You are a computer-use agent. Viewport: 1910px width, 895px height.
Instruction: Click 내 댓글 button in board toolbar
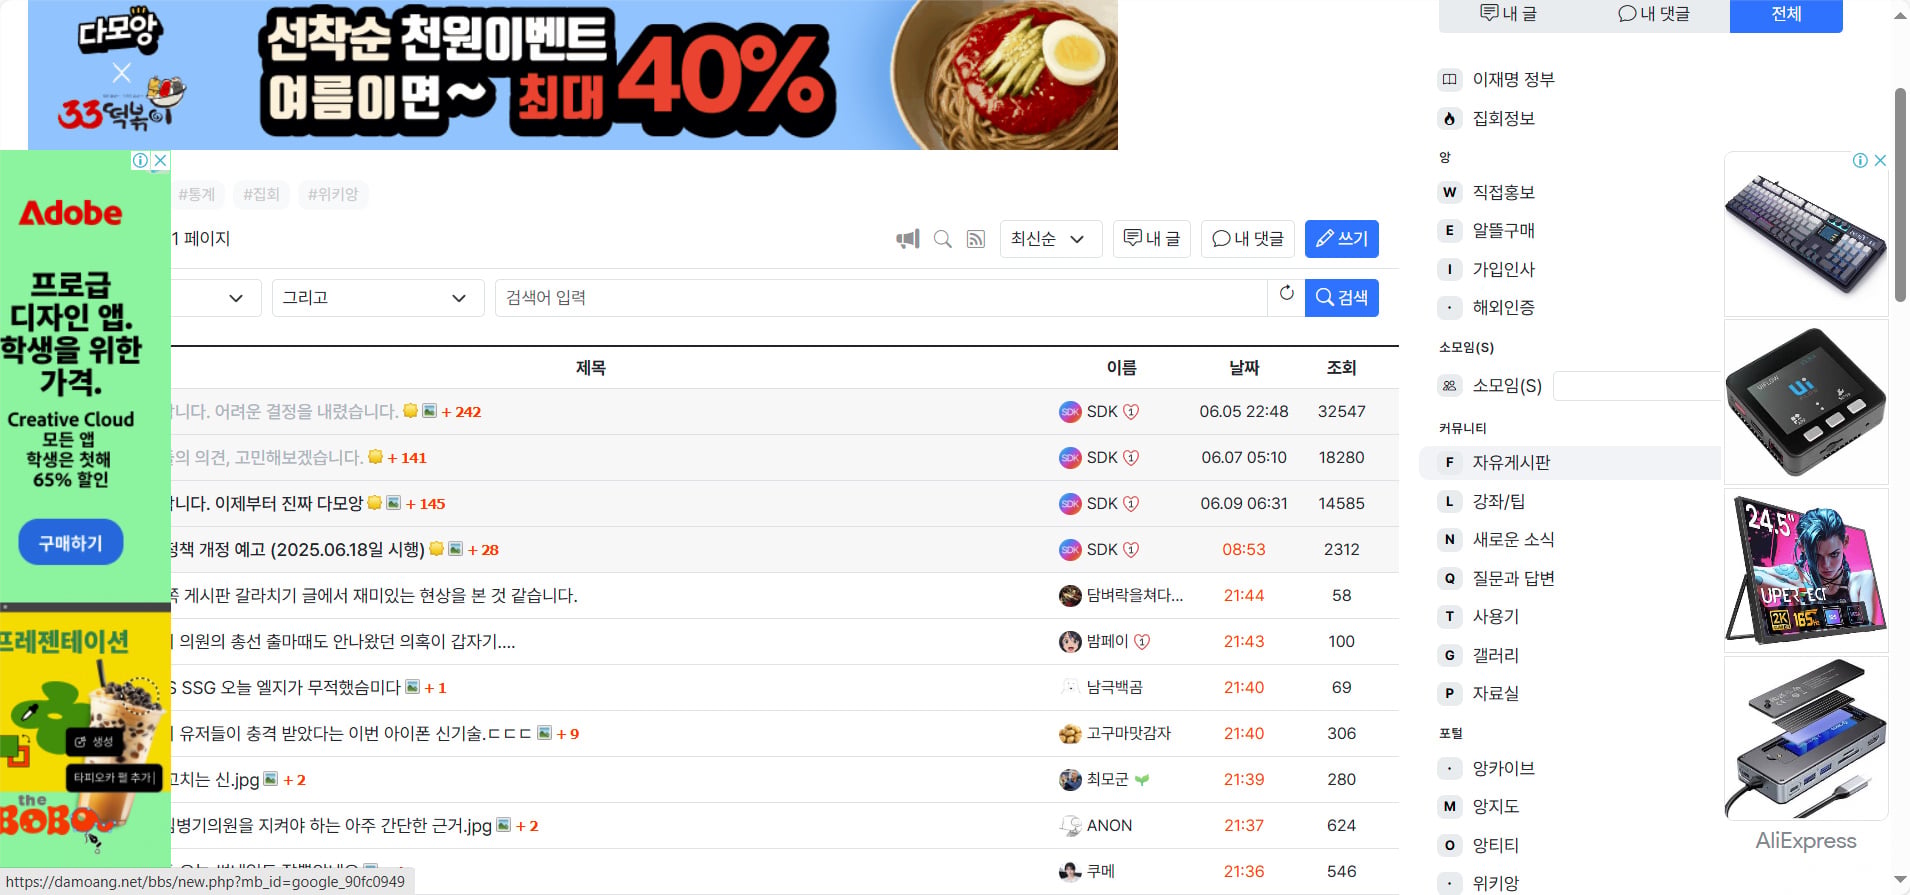click(x=1248, y=239)
